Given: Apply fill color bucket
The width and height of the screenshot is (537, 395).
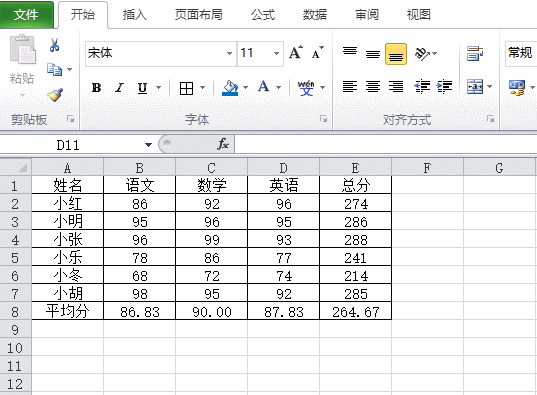Looking at the screenshot, I should [x=230, y=88].
